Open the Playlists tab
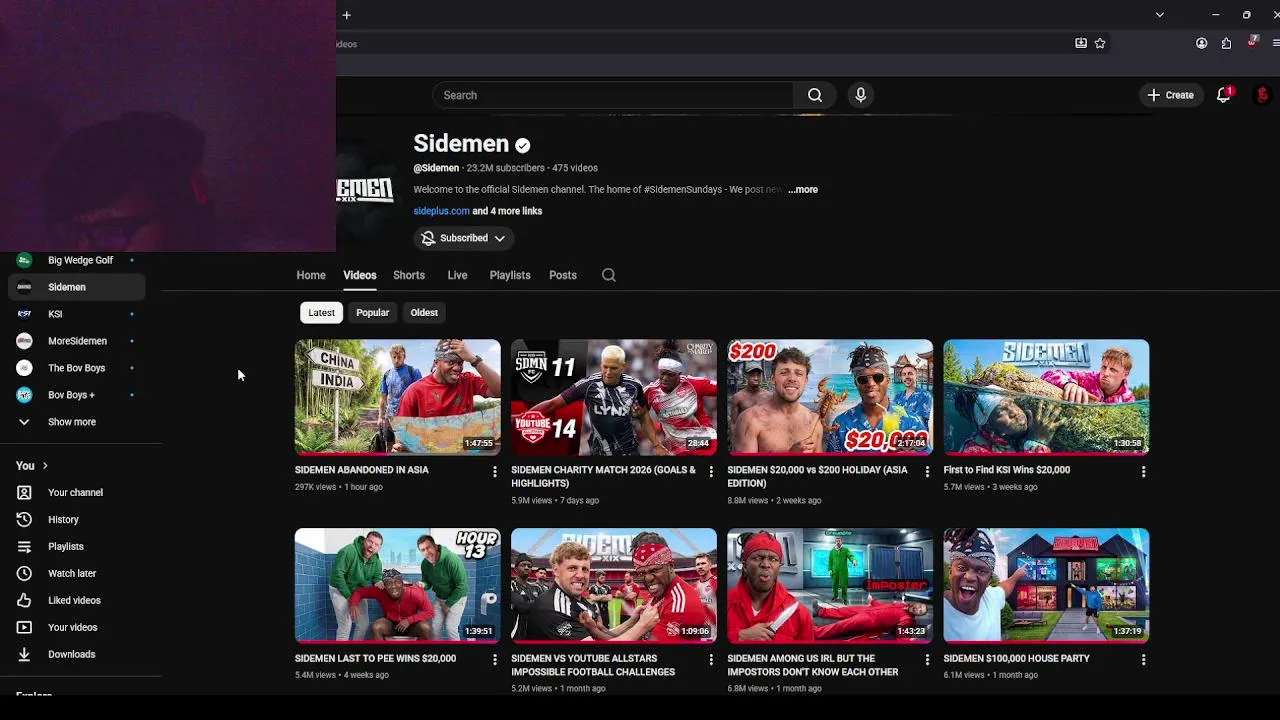The width and height of the screenshot is (1280, 720). (x=510, y=275)
